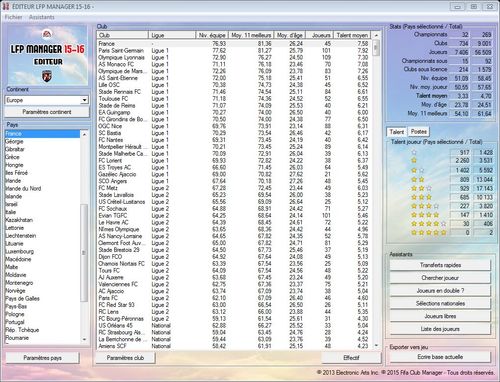This screenshot has width=500, height=382.
Task: Sort by the Ligue column header
Action: click(172, 35)
